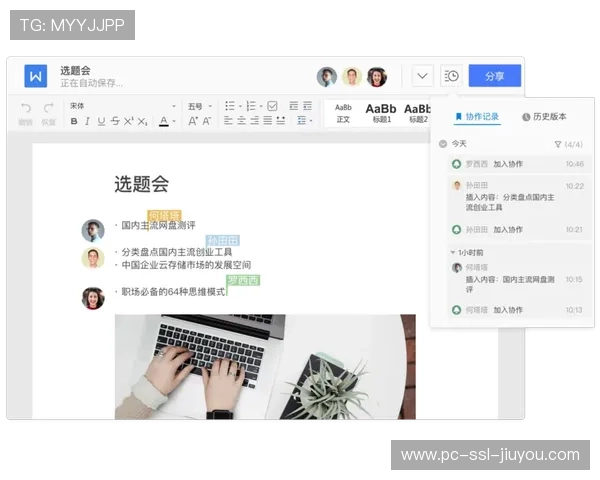Click the line 分类盘点国内主流创业工具
Image resolution: width=600 pixels, height=480 pixels.
click(x=177, y=252)
